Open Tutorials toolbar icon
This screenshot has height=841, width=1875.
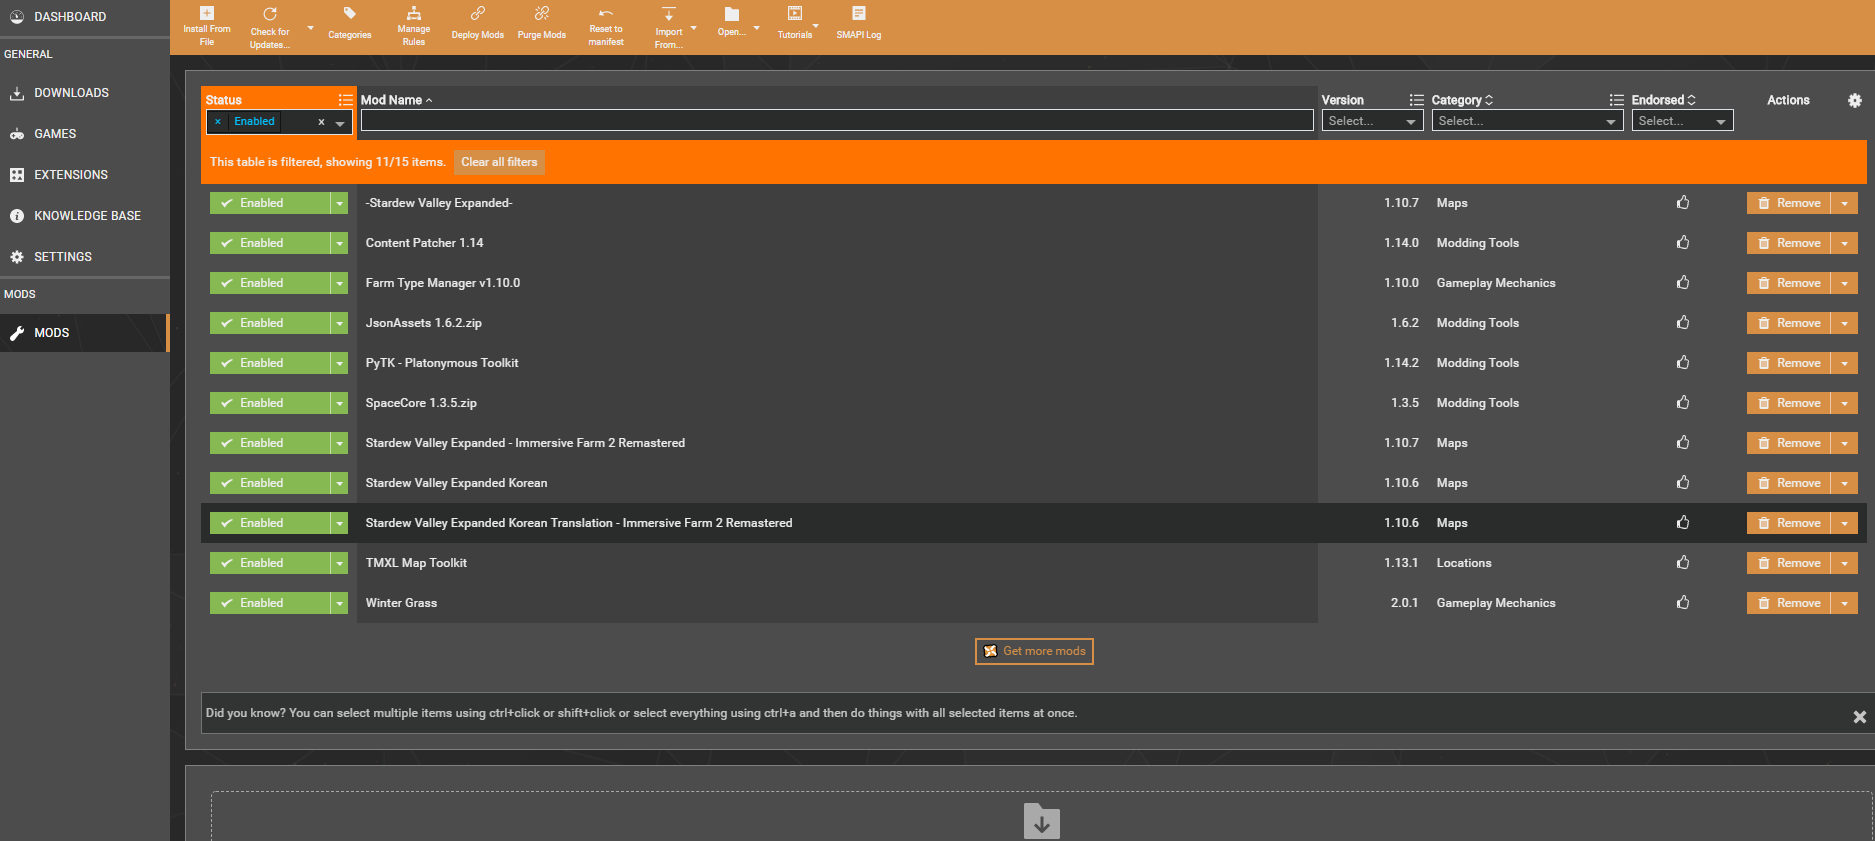pos(795,14)
